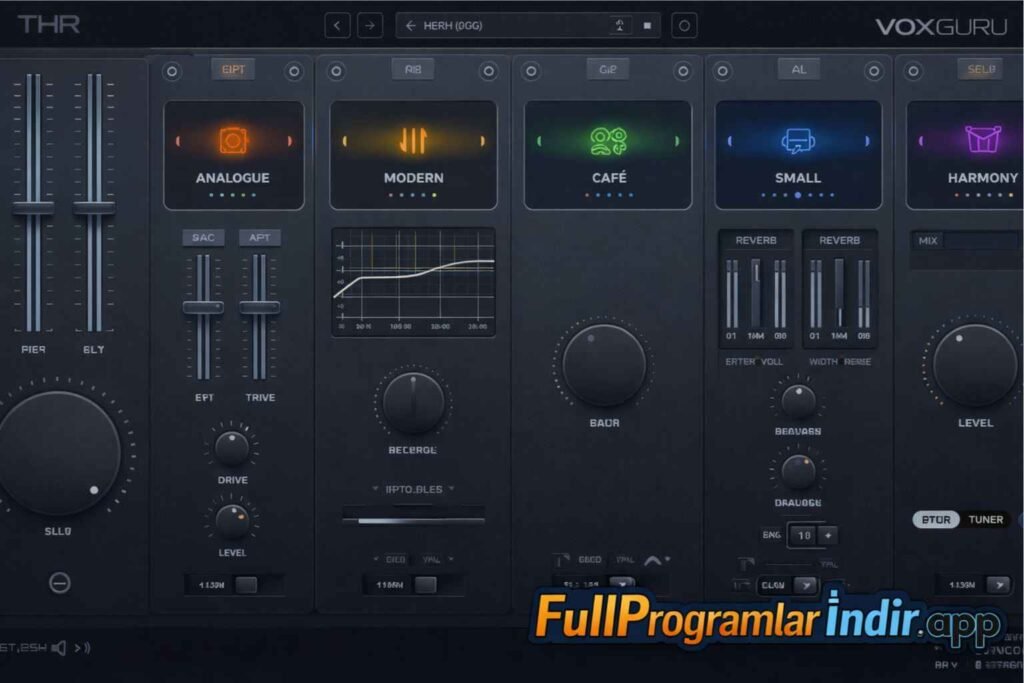Click the circular minus icon under the large knob

point(60,583)
